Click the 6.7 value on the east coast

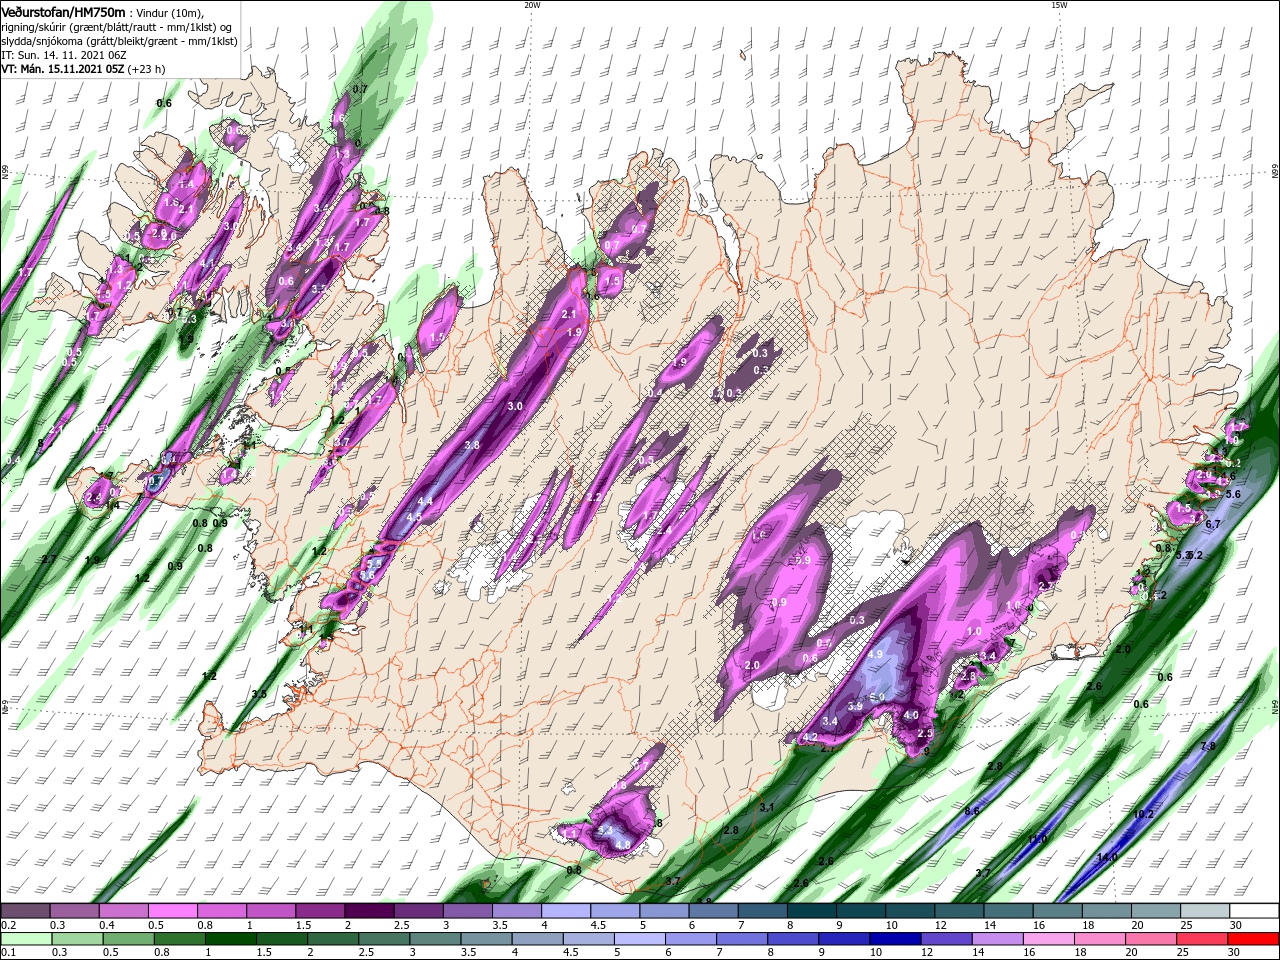[x=1213, y=524]
